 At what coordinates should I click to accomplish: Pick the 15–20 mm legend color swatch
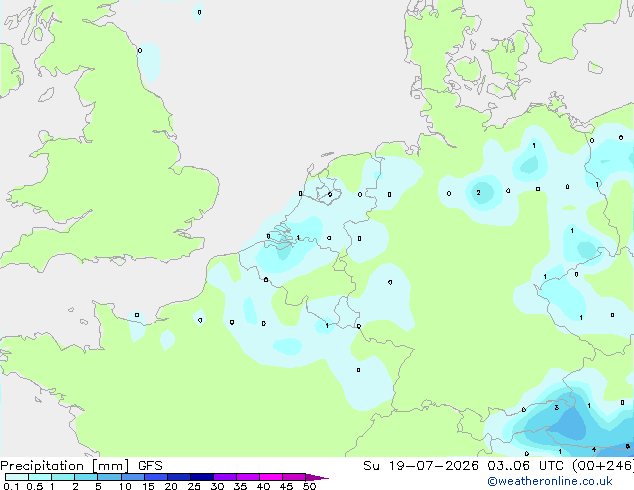(155, 477)
